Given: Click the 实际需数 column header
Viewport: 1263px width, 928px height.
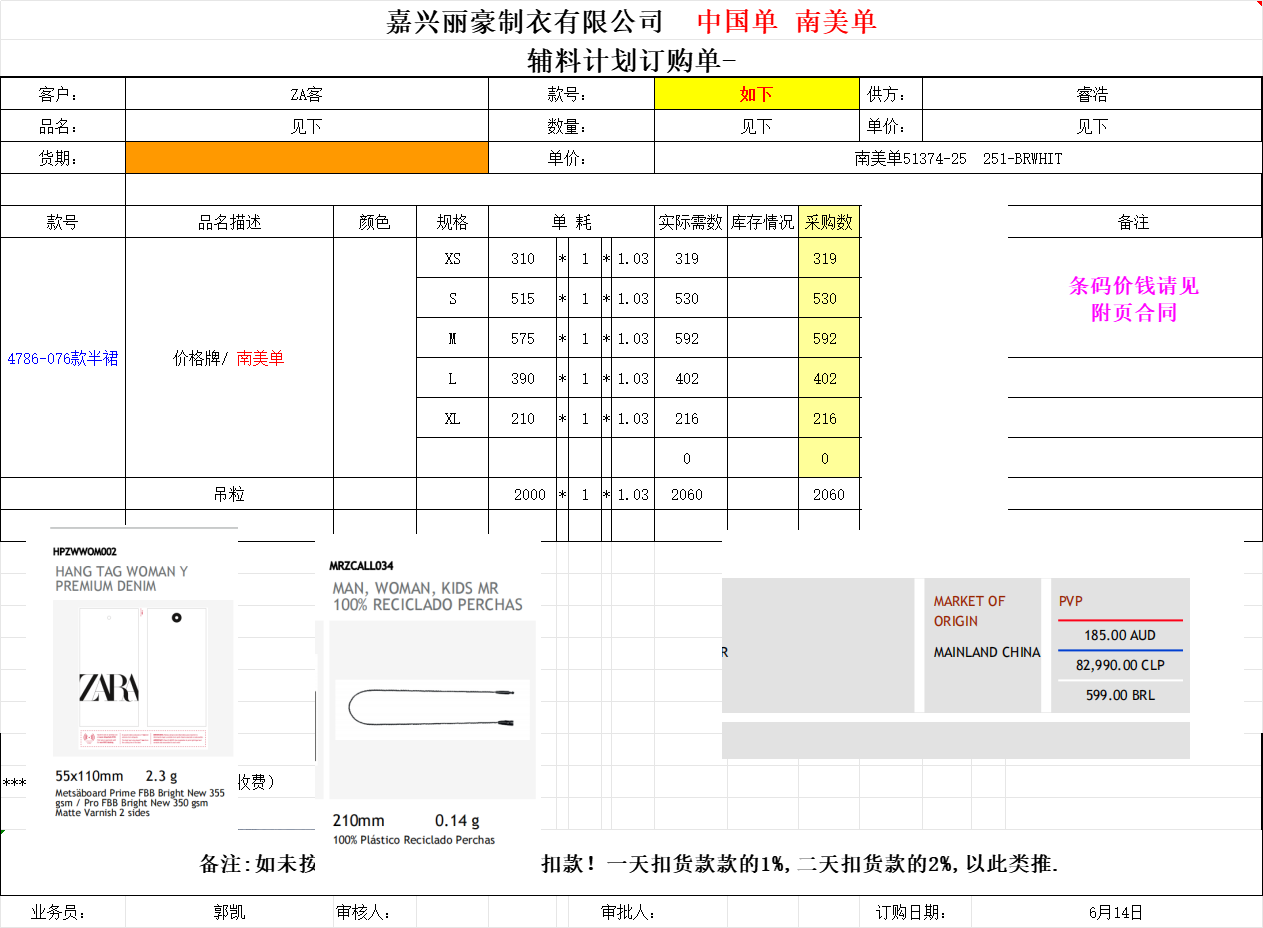Looking at the screenshot, I should pos(690,222).
